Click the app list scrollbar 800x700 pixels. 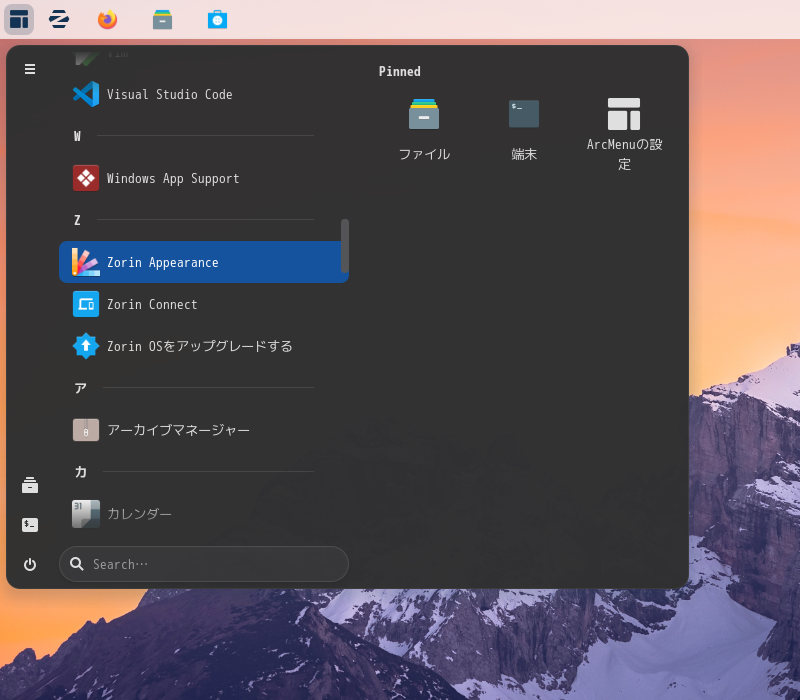point(345,246)
